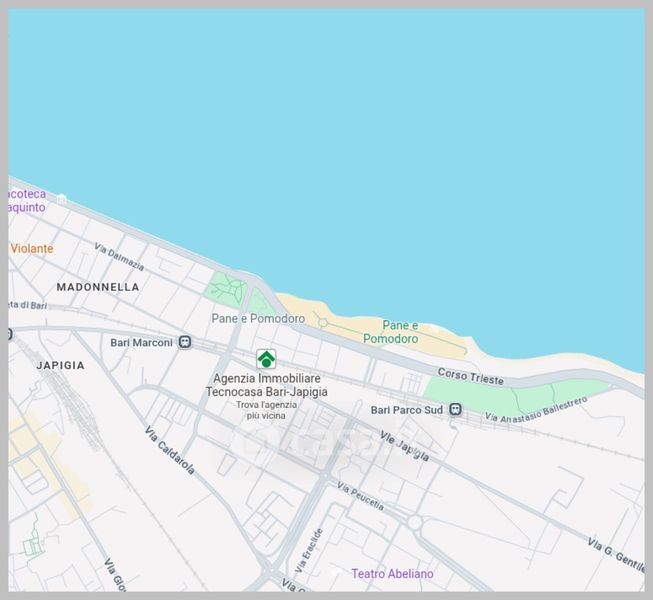Viewport: 653px width, 600px height.
Task: Click the roundabout on Via Peucezia
Action: click(x=414, y=522)
